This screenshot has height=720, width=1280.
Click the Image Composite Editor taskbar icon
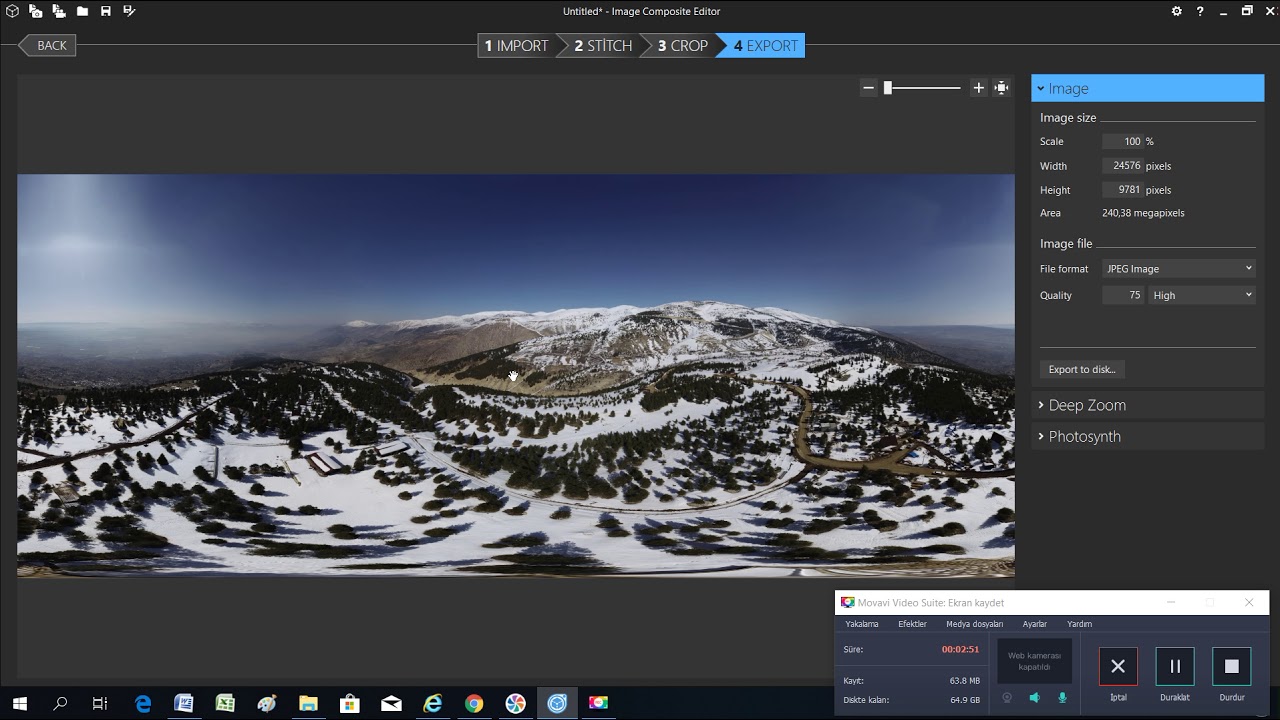[x=557, y=703]
